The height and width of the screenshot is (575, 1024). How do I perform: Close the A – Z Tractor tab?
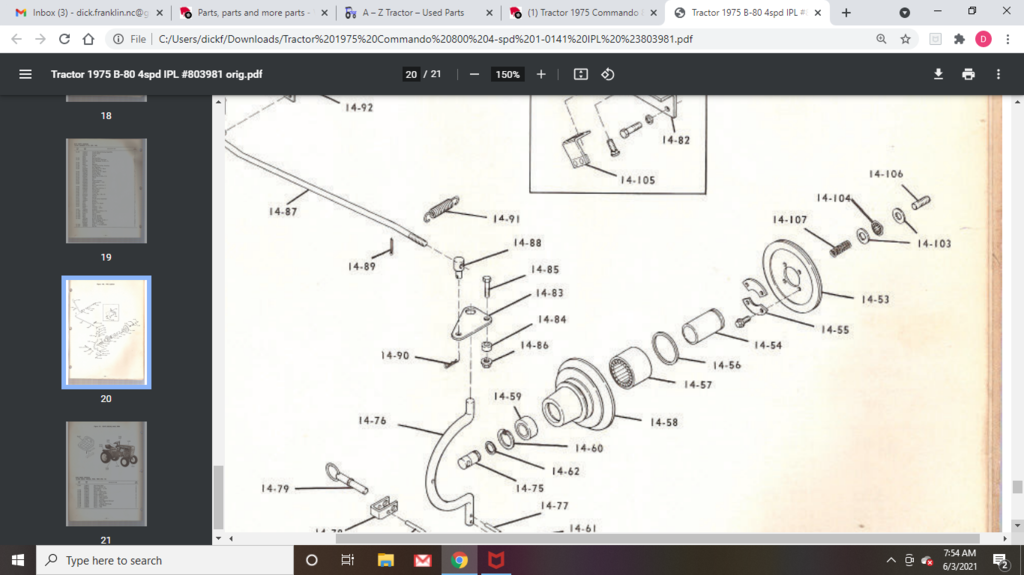tap(489, 12)
